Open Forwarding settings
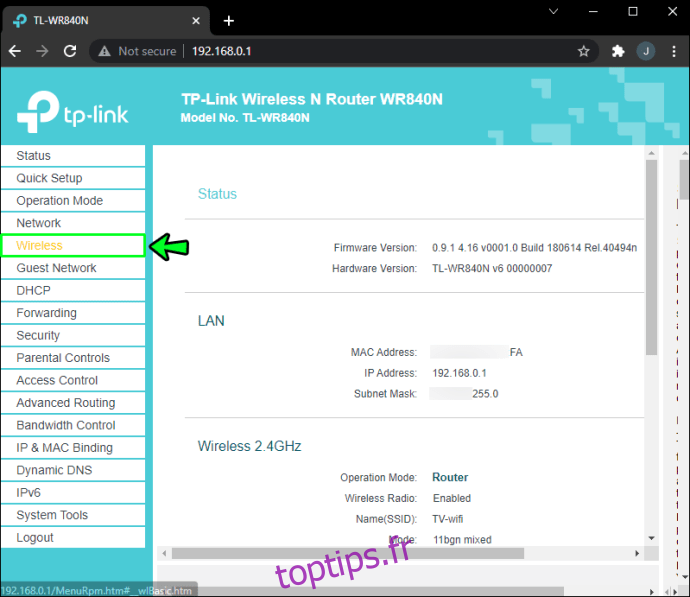The width and height of the screenshot is (690, 597). click(x=73, y=313)
